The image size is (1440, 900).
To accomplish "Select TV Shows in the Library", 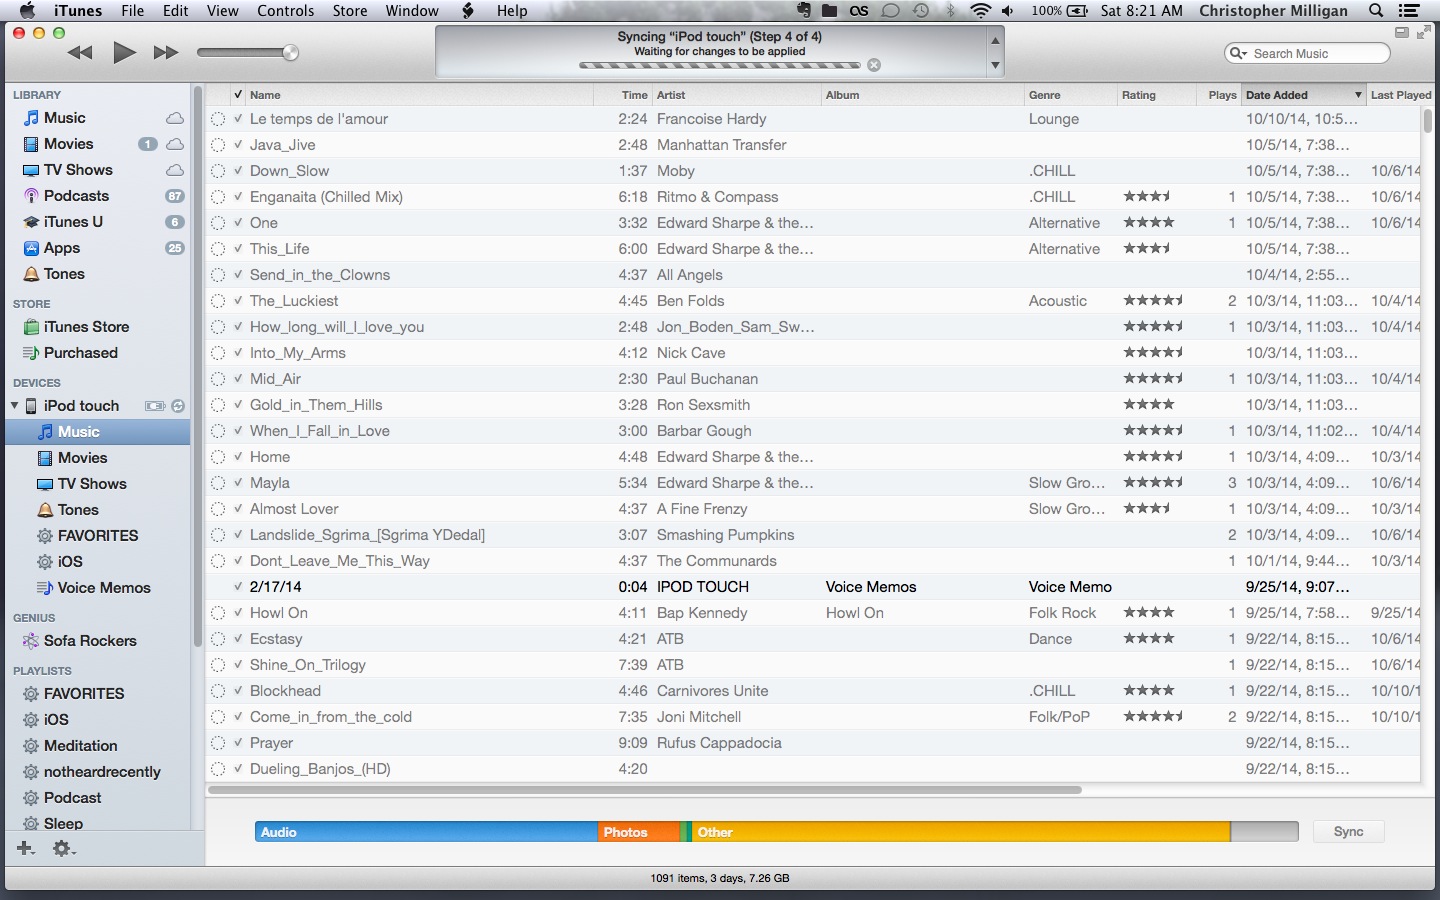I will [x=78, y=170].
